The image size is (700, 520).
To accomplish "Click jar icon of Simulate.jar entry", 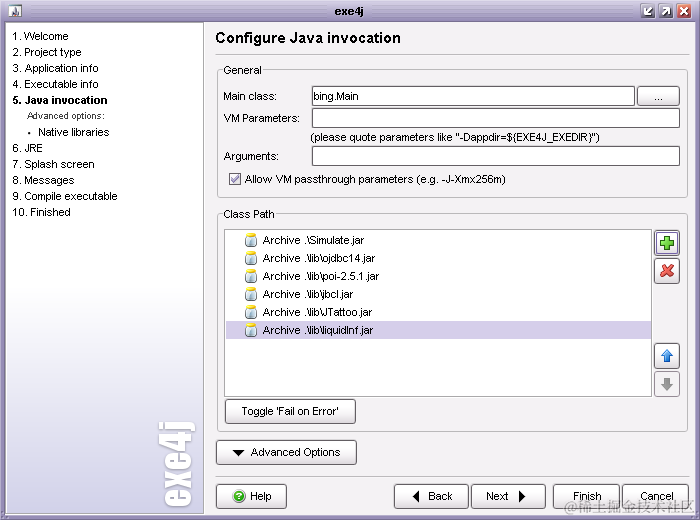I will point(251,240).
